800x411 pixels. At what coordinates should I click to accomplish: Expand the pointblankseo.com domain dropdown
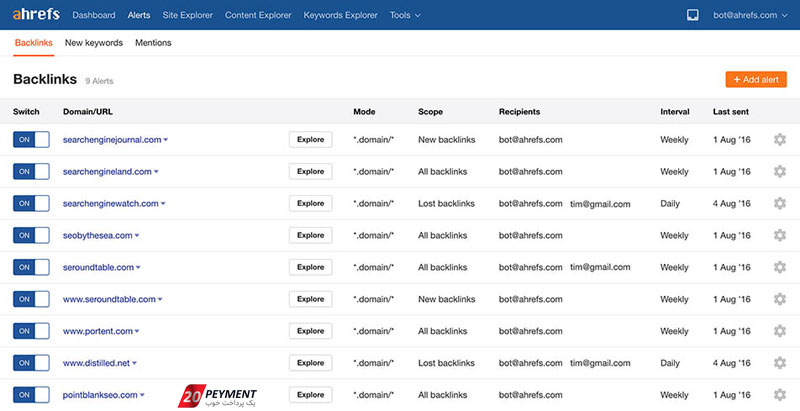142,395
